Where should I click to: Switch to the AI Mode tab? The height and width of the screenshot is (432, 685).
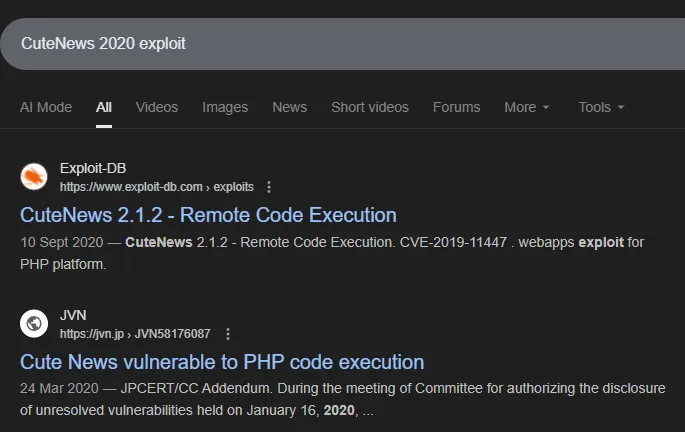(x=45, y=107)
